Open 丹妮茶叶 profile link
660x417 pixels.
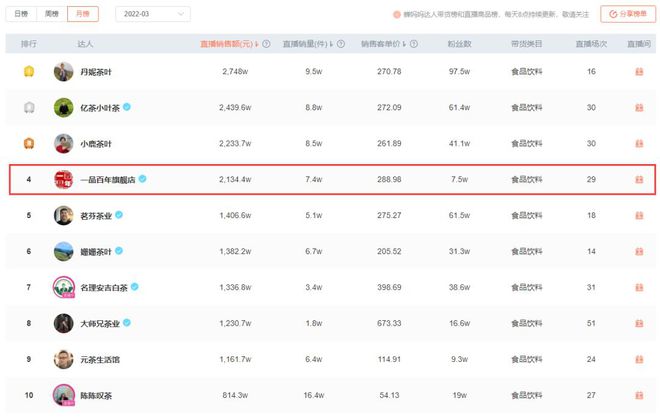point(96,72)
